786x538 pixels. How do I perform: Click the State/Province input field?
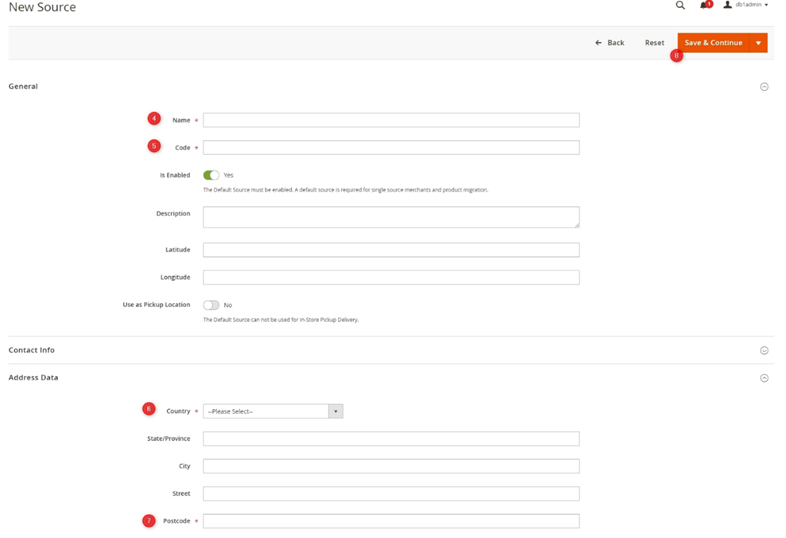point(391,439)
